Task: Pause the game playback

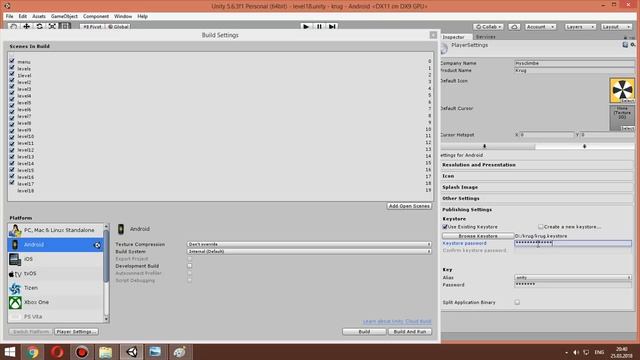Action: [319, 27]
